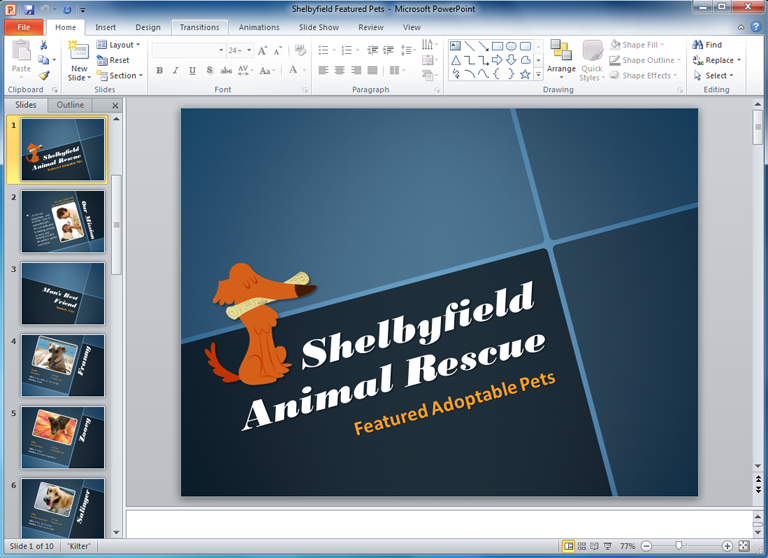Open the Transitions ribbon tab

point(199,28)
